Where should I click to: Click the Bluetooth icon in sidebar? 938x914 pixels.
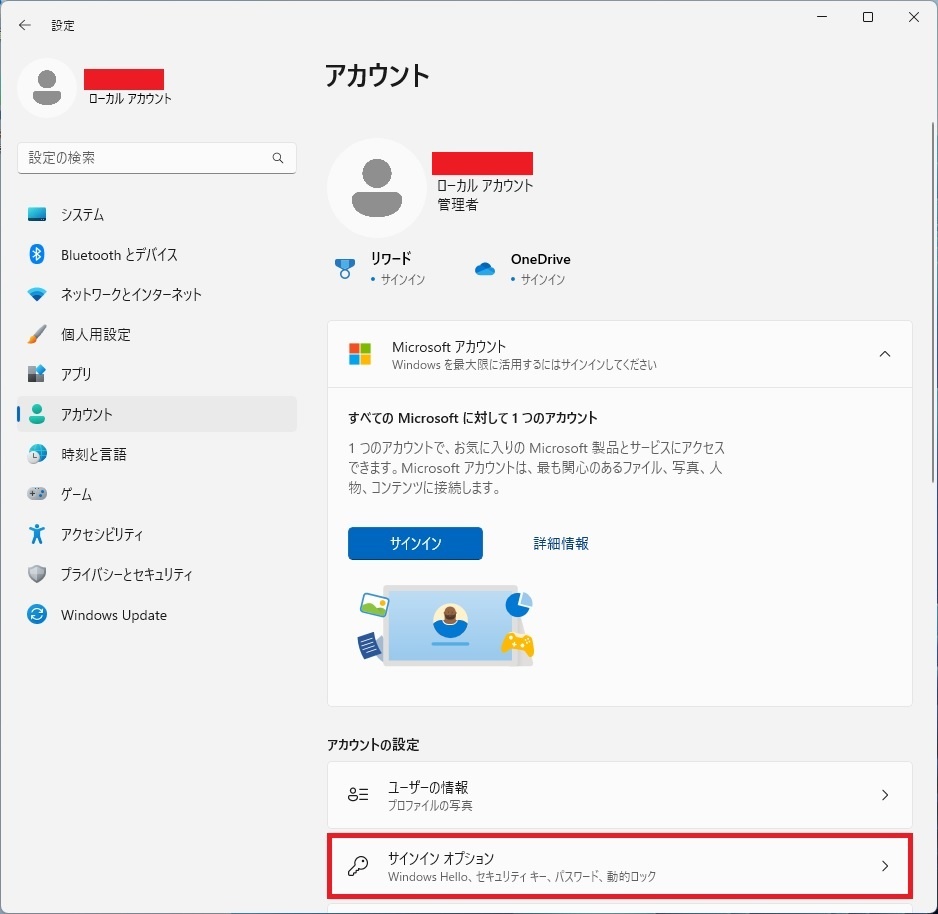click(36, 254)
